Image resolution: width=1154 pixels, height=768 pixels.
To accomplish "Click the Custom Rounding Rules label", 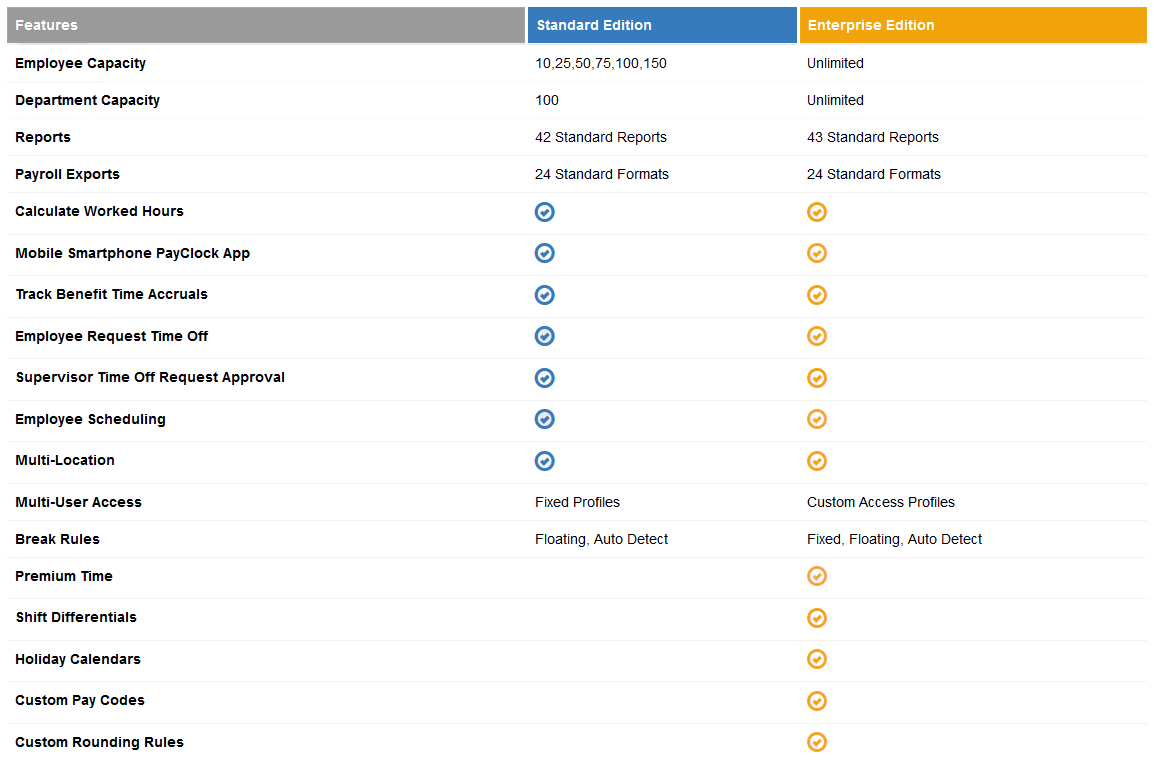I will coord(99,742).
